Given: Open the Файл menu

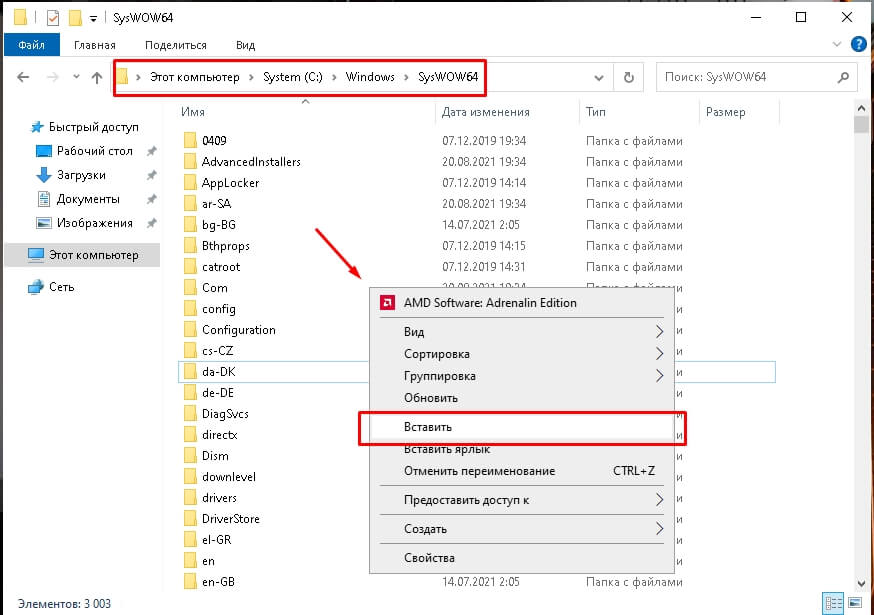Looking at the screenshot, I should click(32, 45).
